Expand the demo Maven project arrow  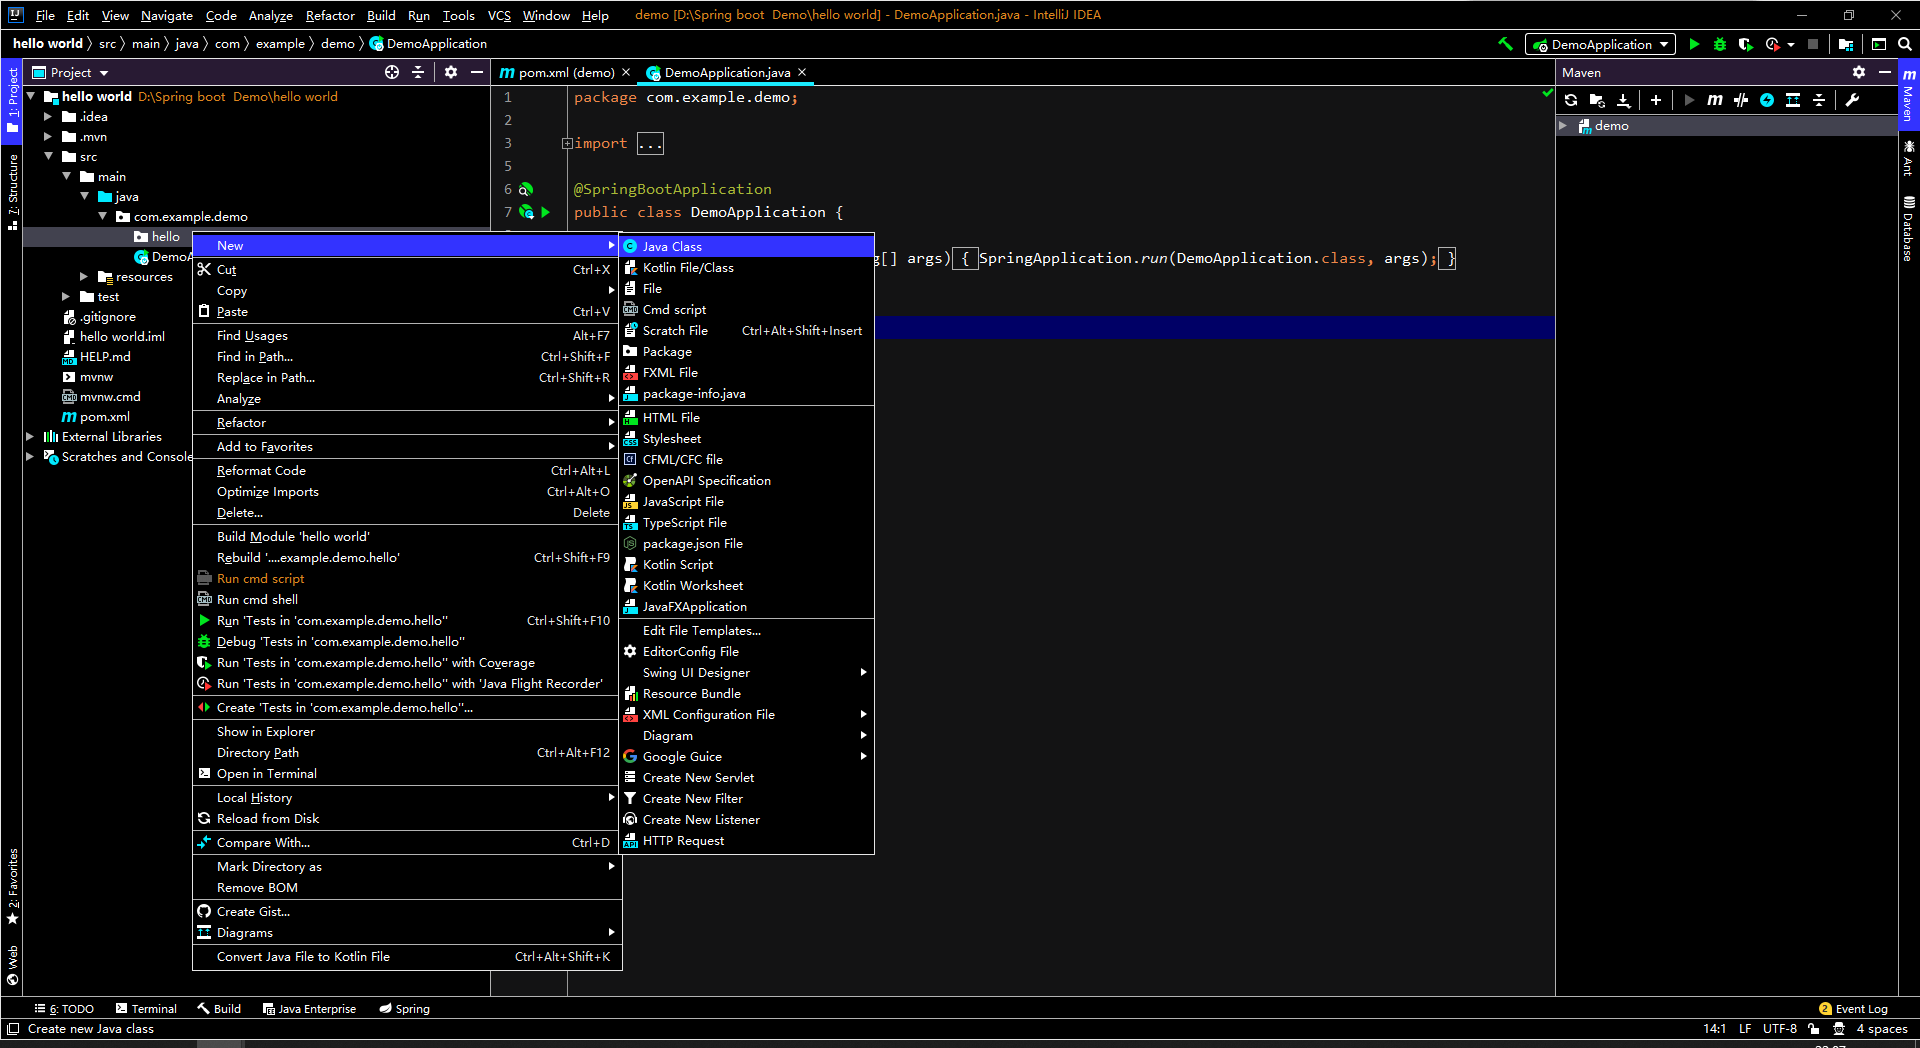(1563, 126)
